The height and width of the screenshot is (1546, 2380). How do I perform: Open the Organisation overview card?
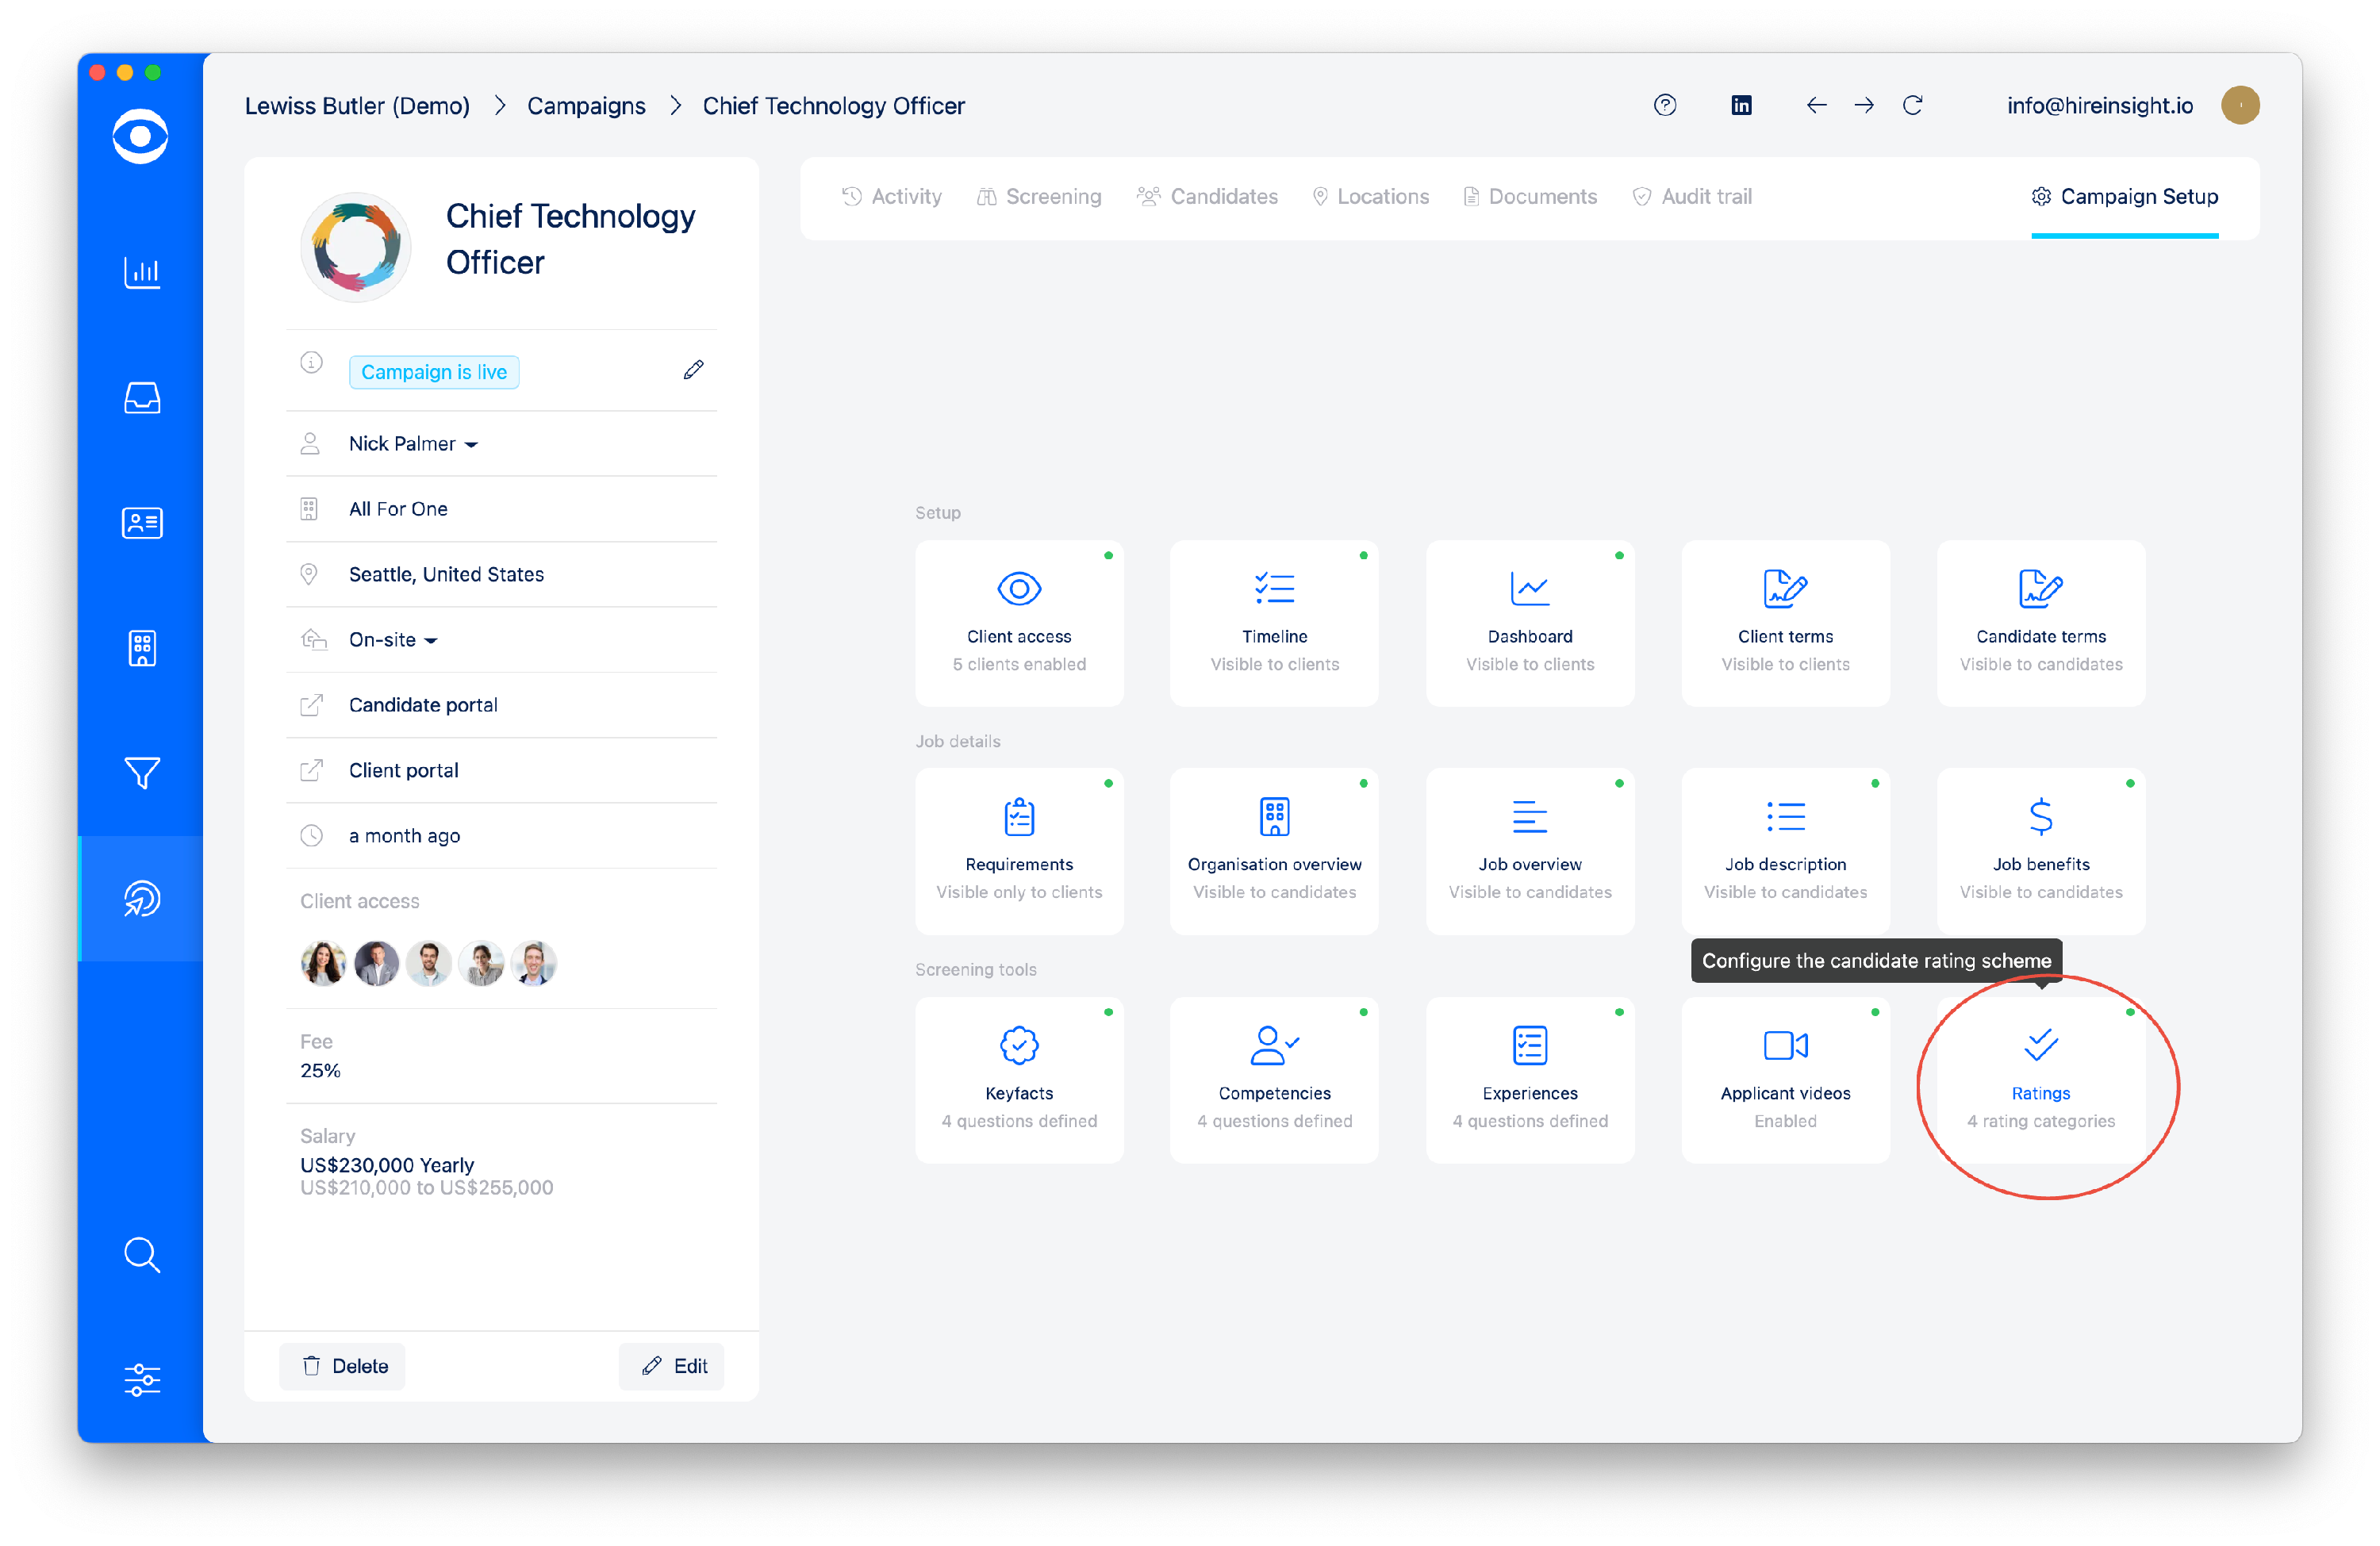click(1274, 851)
